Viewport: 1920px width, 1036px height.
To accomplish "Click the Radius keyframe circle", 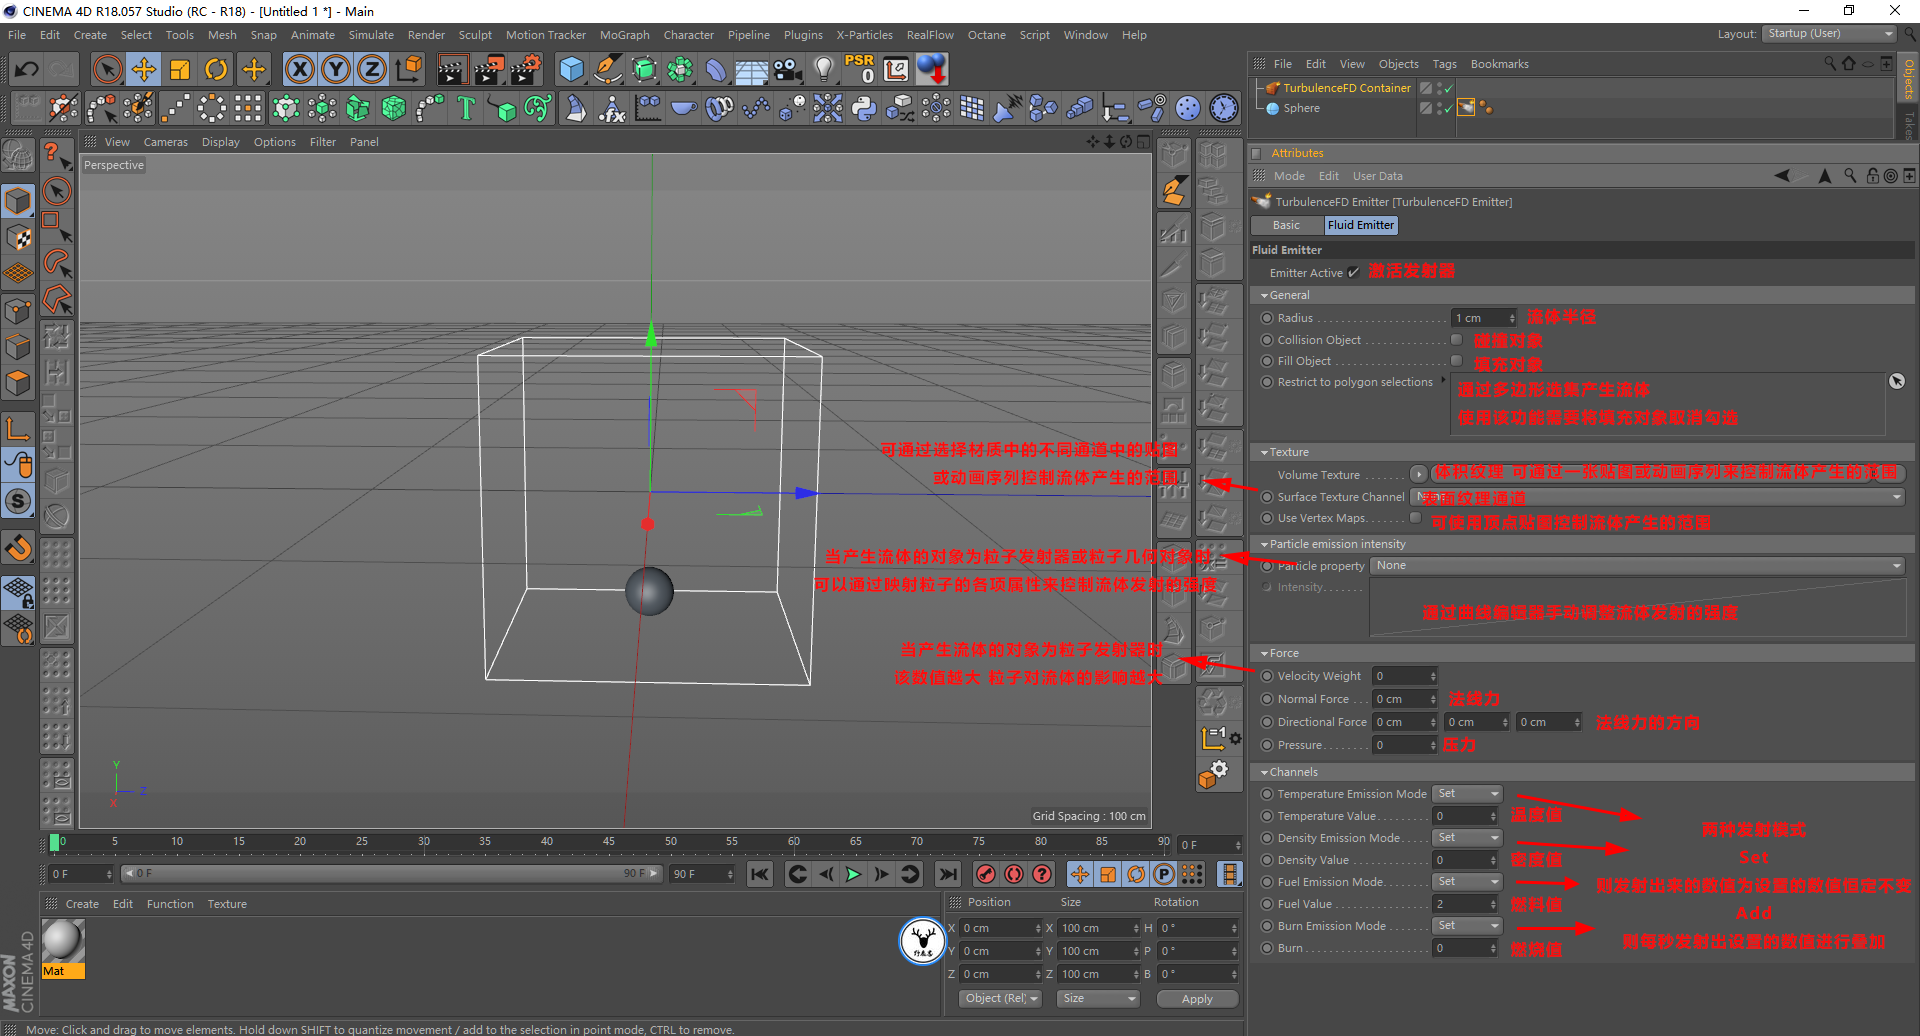I will (x=1267, y=318).
